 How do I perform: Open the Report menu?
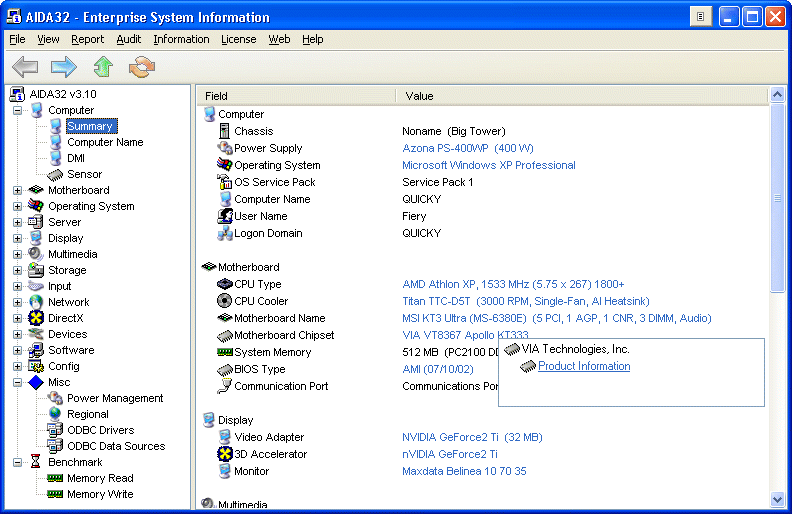(87, 39)
